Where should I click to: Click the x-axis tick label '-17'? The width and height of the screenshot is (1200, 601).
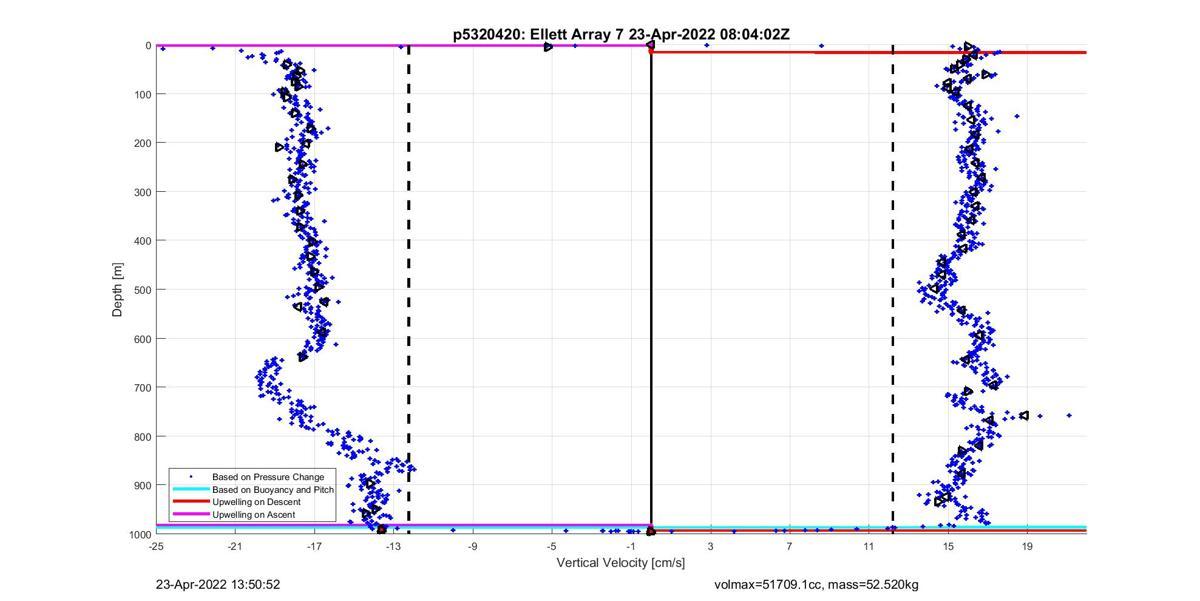(314, 547)
